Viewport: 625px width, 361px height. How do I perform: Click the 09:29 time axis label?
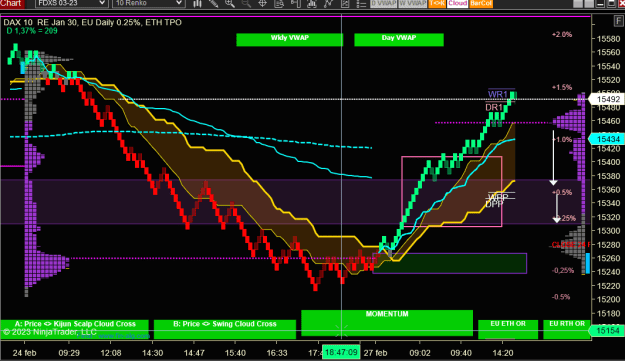(x=69, y=353)
